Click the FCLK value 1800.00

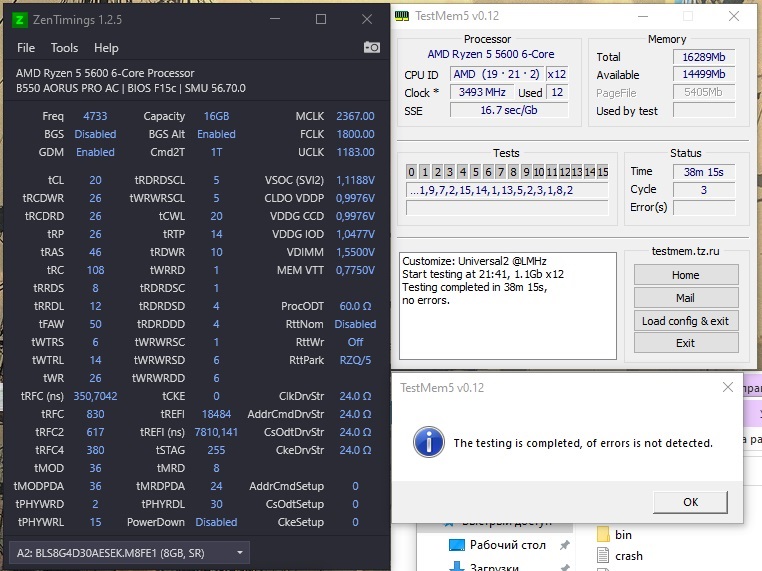tap(355, 134)
